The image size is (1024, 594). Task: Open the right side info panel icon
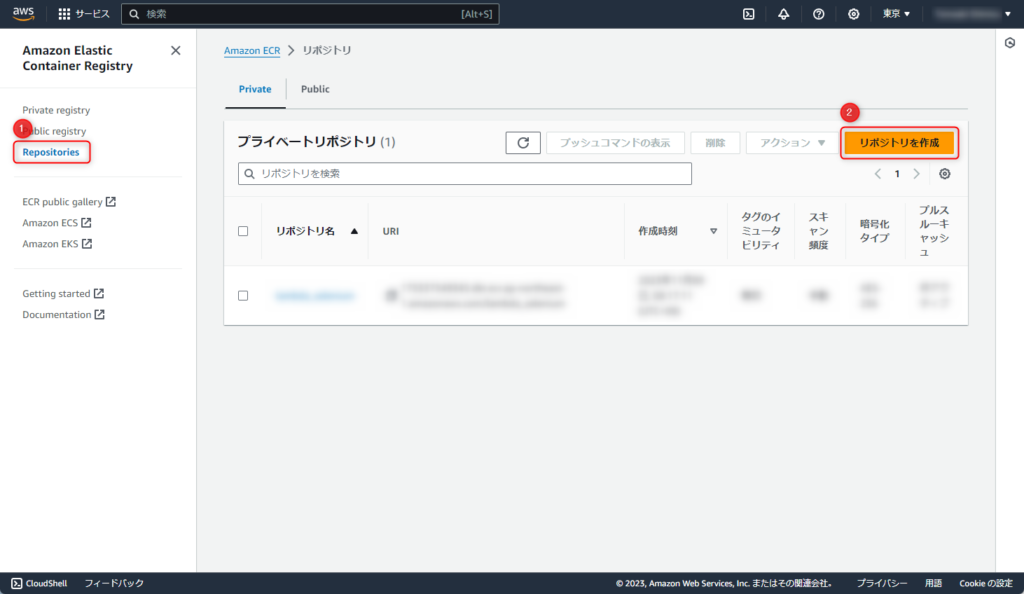pyautogui.click(x=1010, y=43)
